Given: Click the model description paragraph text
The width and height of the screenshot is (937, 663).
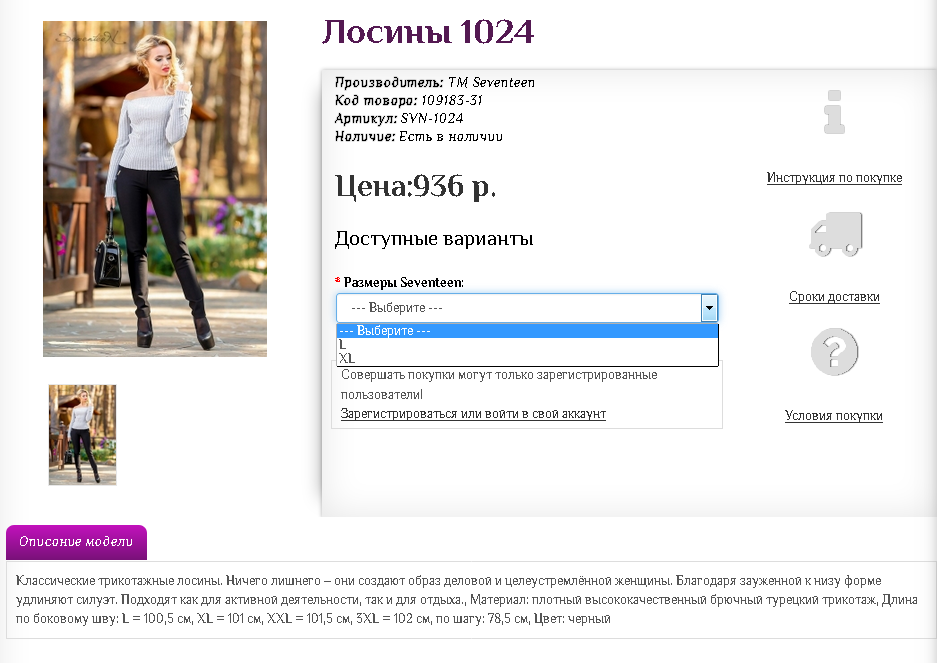Looking at the screenshot, I should (466, 600).
